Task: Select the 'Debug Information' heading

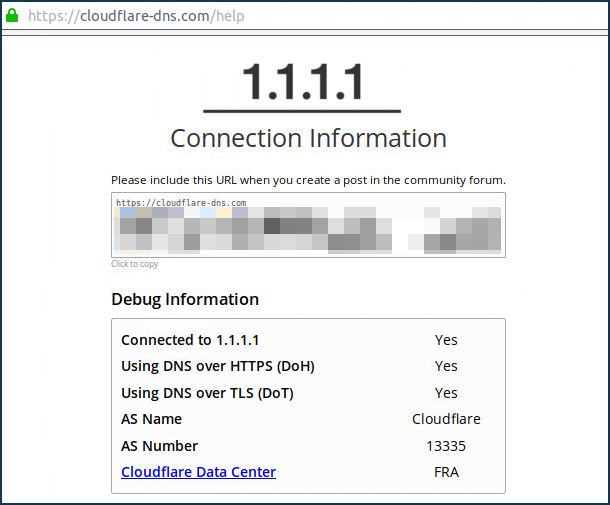Action: pos(185,299)
